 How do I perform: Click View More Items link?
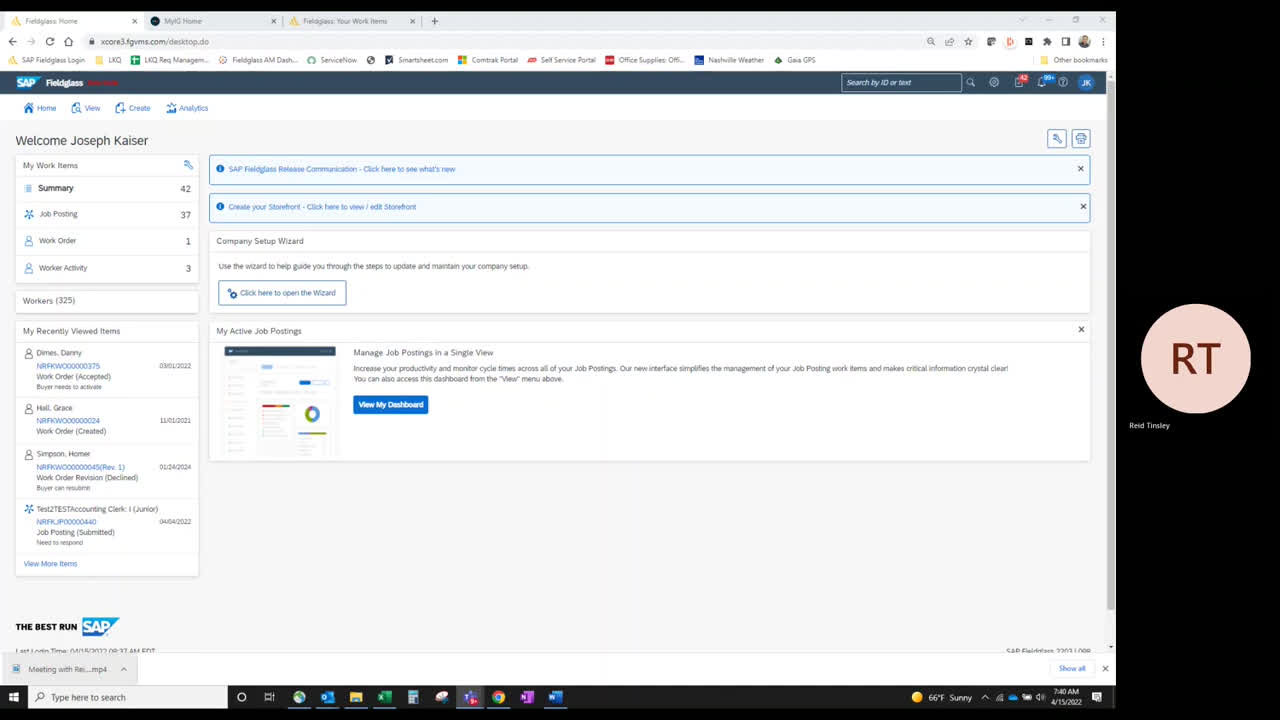(50, 564)
